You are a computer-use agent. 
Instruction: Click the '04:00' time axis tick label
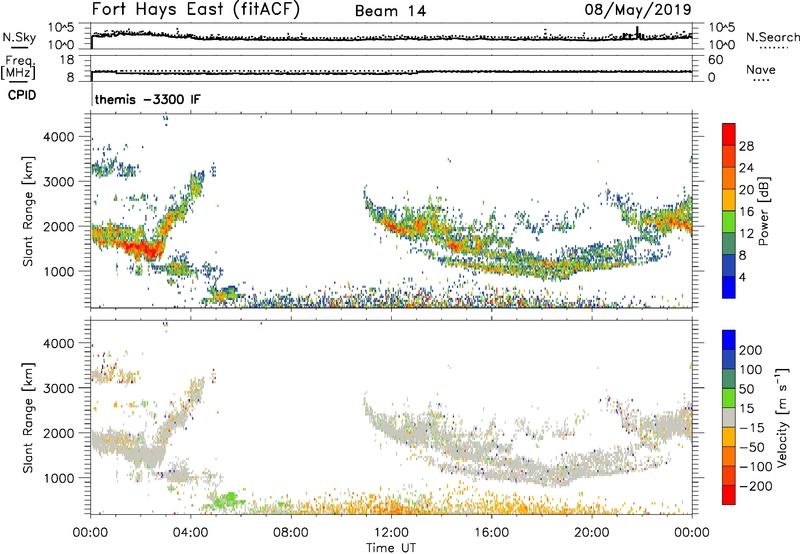(x=191, y=533)
